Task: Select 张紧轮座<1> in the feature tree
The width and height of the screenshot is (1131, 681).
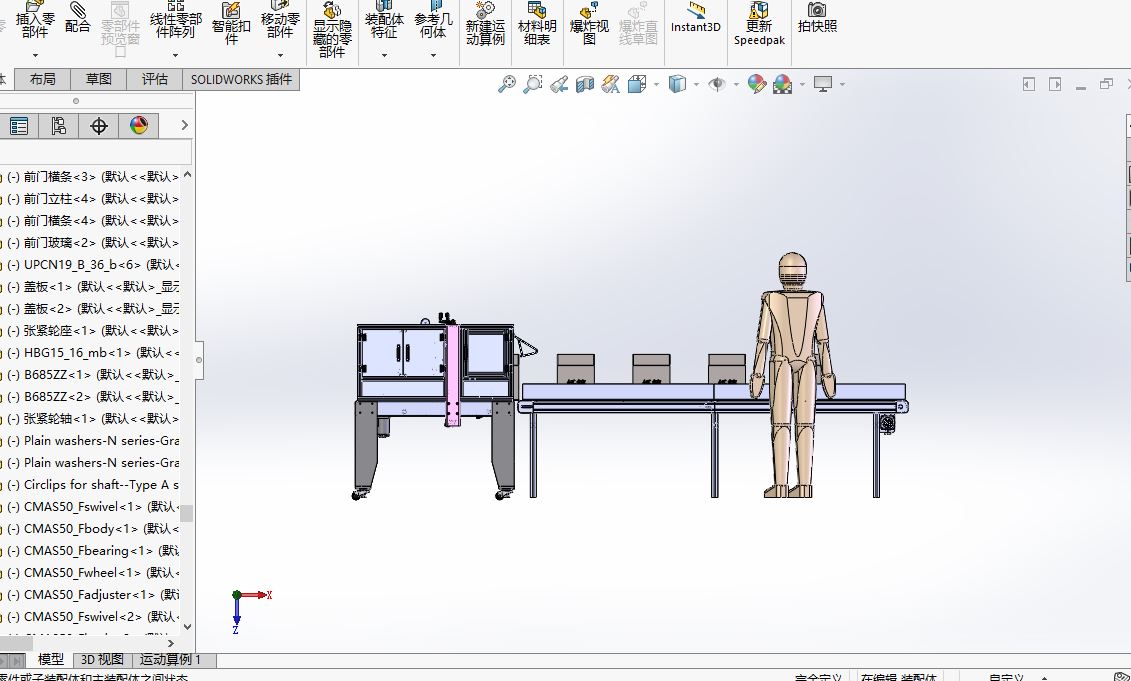Action: [92, 330]
